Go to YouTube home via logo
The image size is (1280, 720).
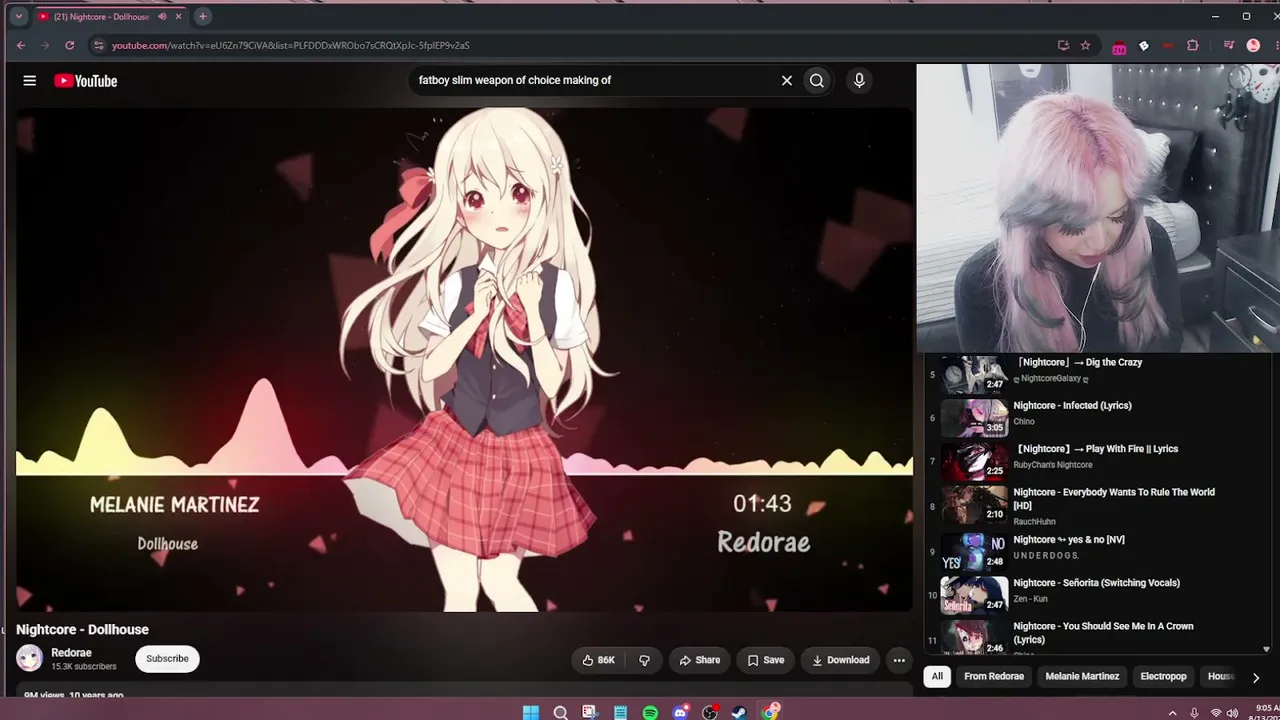[86, 81]
